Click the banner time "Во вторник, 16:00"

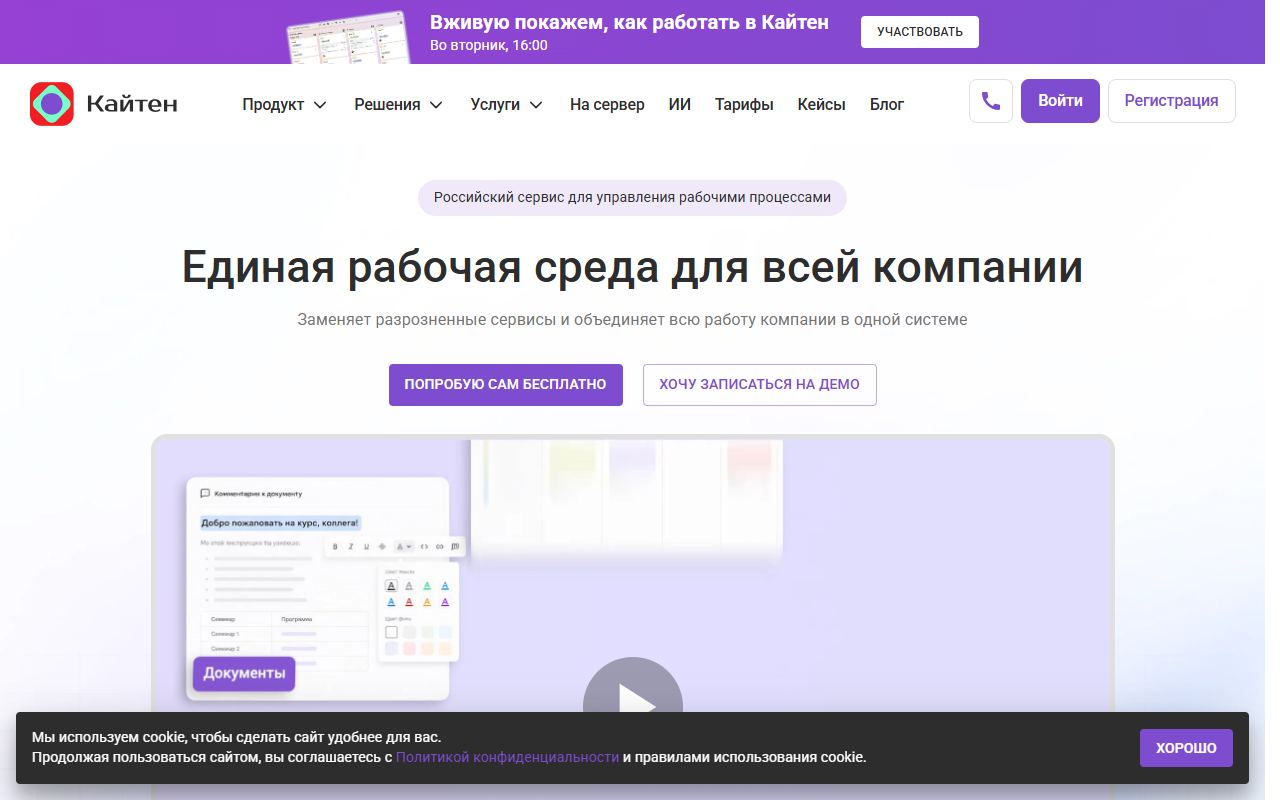tap(489, 45)
